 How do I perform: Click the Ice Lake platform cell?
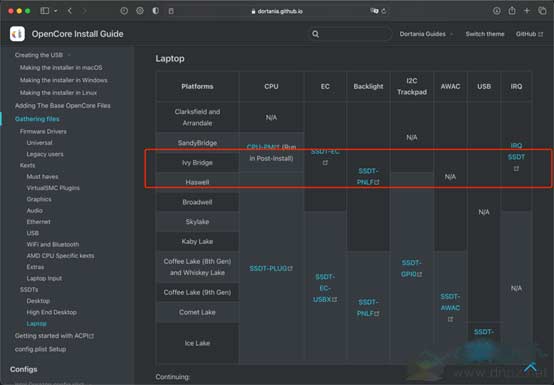[197, 343]
